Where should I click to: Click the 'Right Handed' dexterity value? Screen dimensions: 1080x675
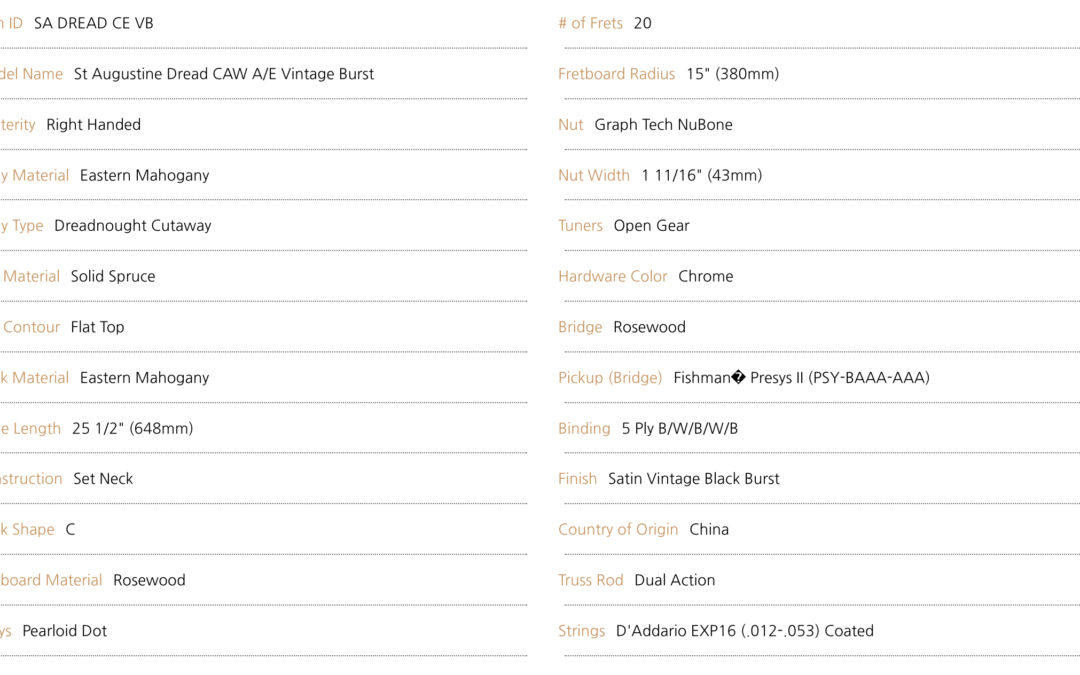pos(94,125)
